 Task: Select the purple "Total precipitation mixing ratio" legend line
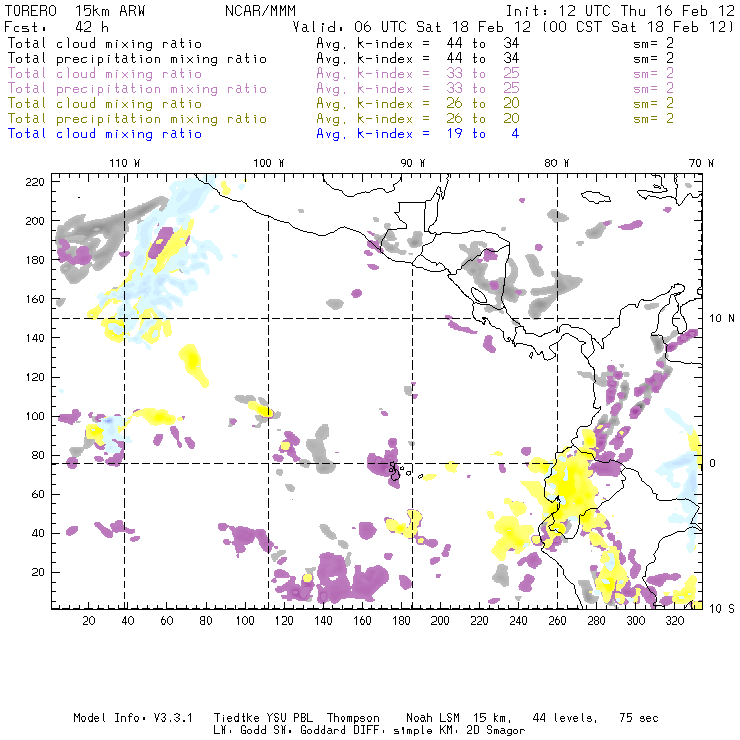137,89
